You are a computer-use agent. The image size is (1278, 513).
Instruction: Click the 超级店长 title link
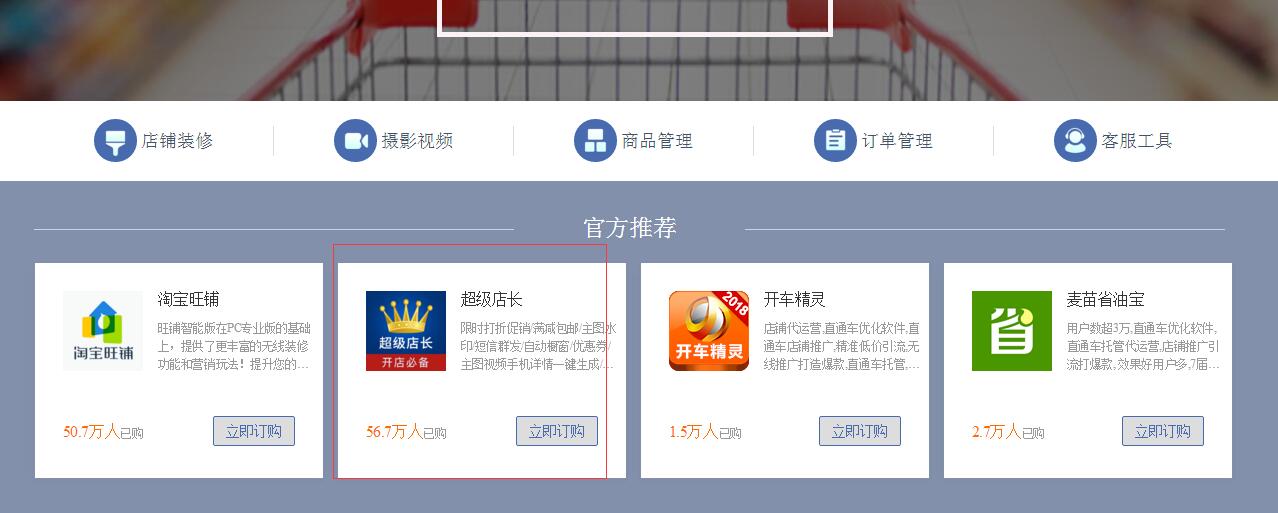pyautogui.click(x=491, y=299)
